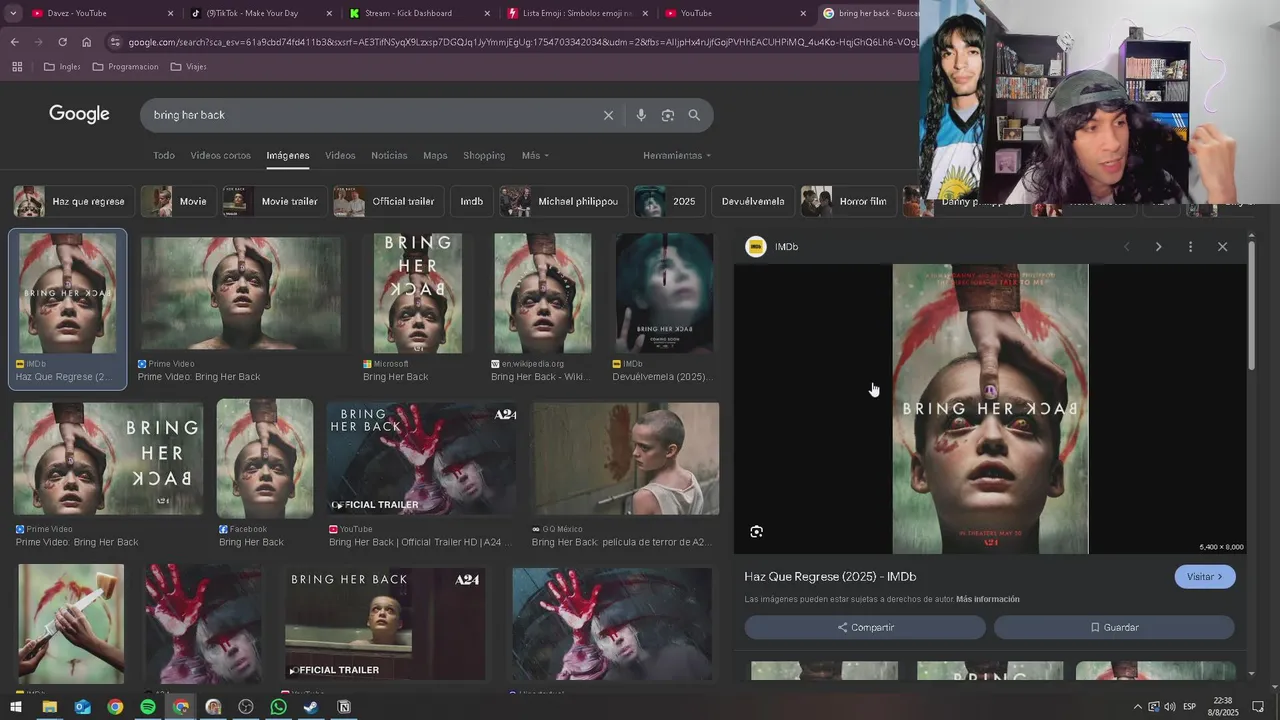Close the Stream - Kick Dashboard tab
Viewport: 1280px width, 720px height.
point(487,13)
